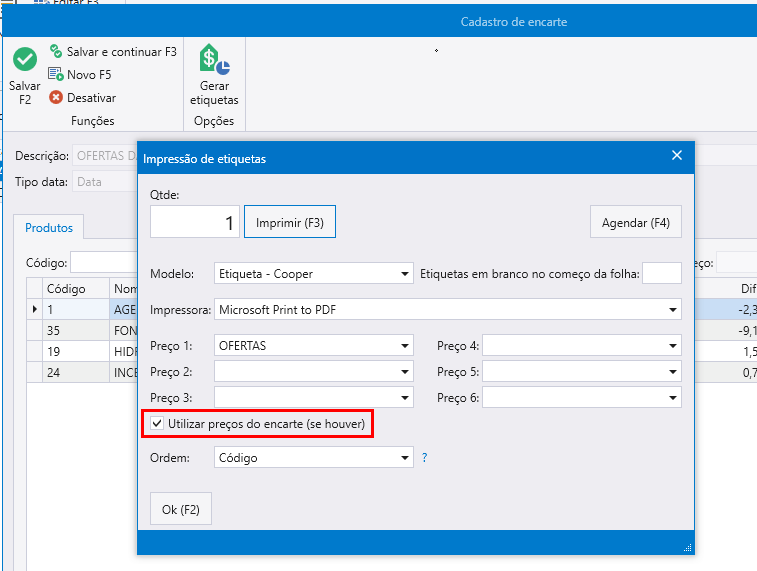The height and width of the screenshot is (571, 757).
Task: Expand the Preço 1 OFERTAS dropdown
Action: pyautogui.click(x=404, y=346)
